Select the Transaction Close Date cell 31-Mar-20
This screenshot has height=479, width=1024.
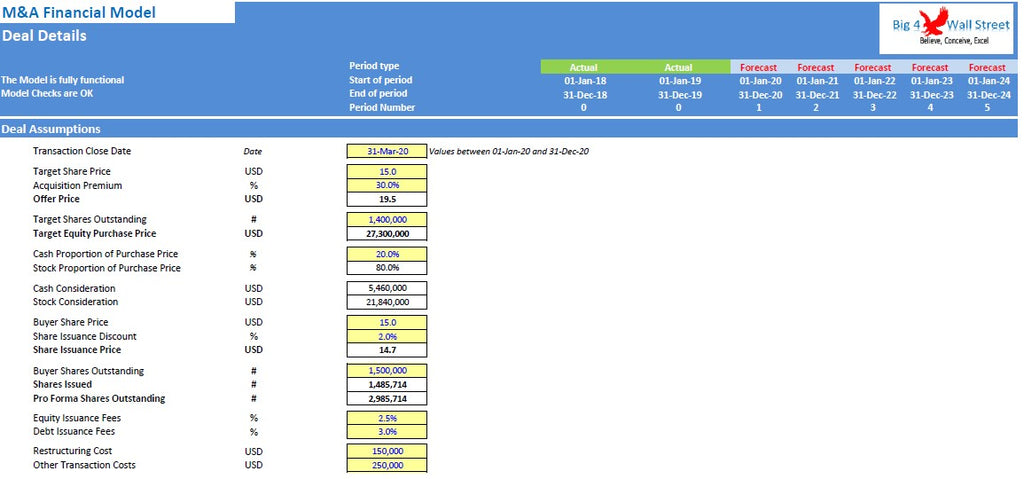[x=386, y=151]
